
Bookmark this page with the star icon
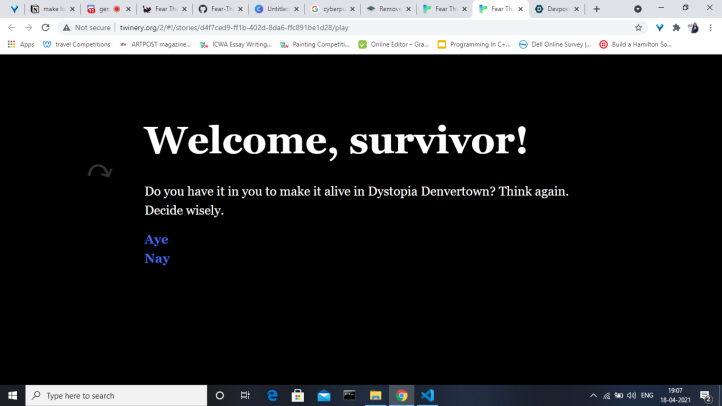pos(638,28)
